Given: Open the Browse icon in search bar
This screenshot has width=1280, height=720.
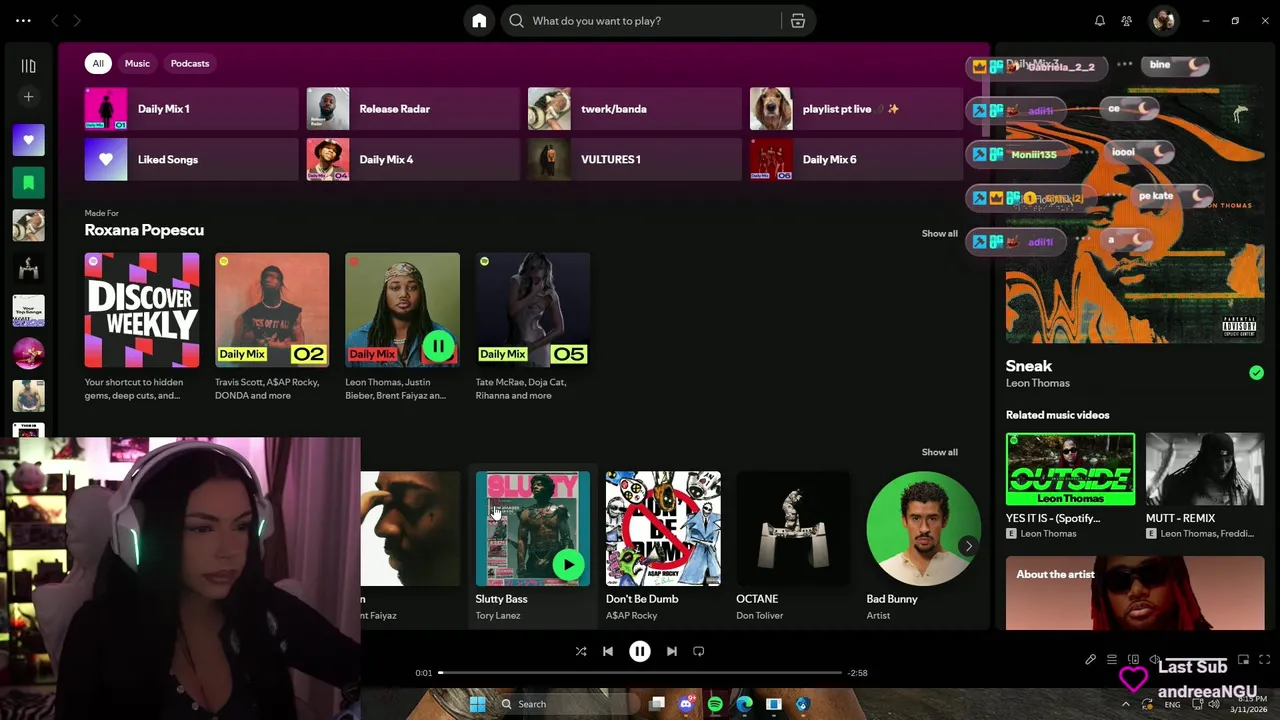Looking at the screenshot, I should (x=798, y=21).
